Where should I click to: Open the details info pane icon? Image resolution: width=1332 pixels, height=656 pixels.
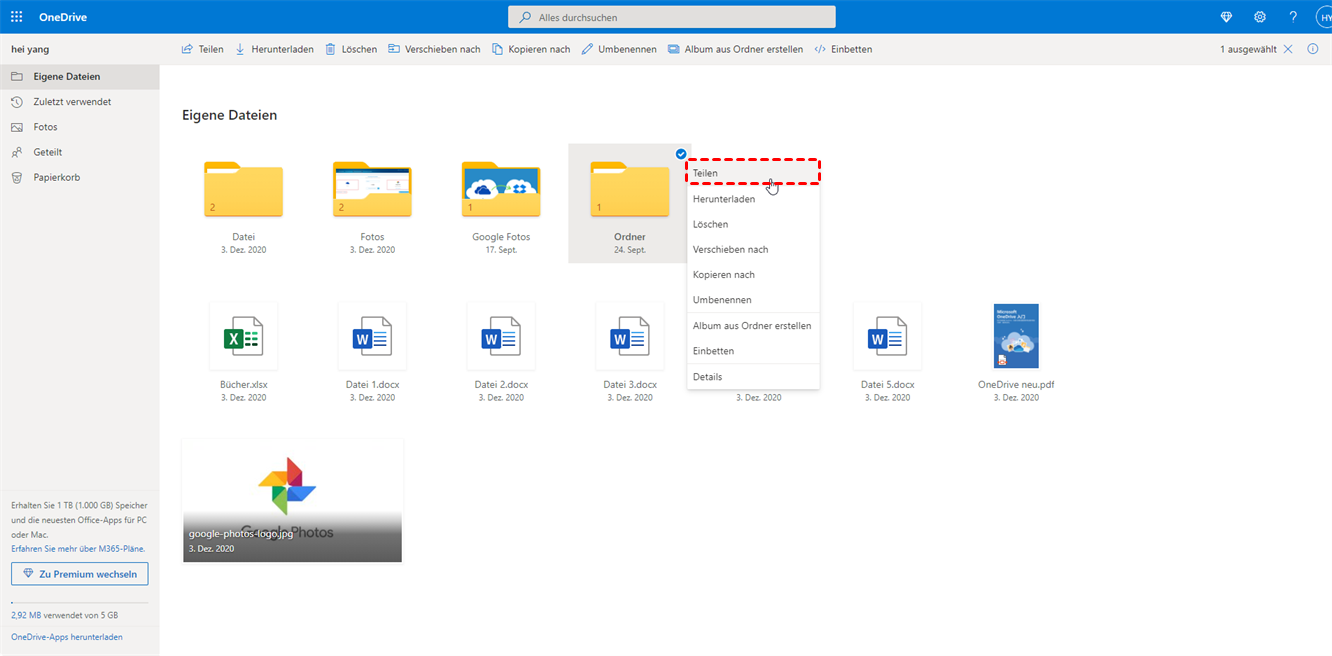coord(1313,49)
